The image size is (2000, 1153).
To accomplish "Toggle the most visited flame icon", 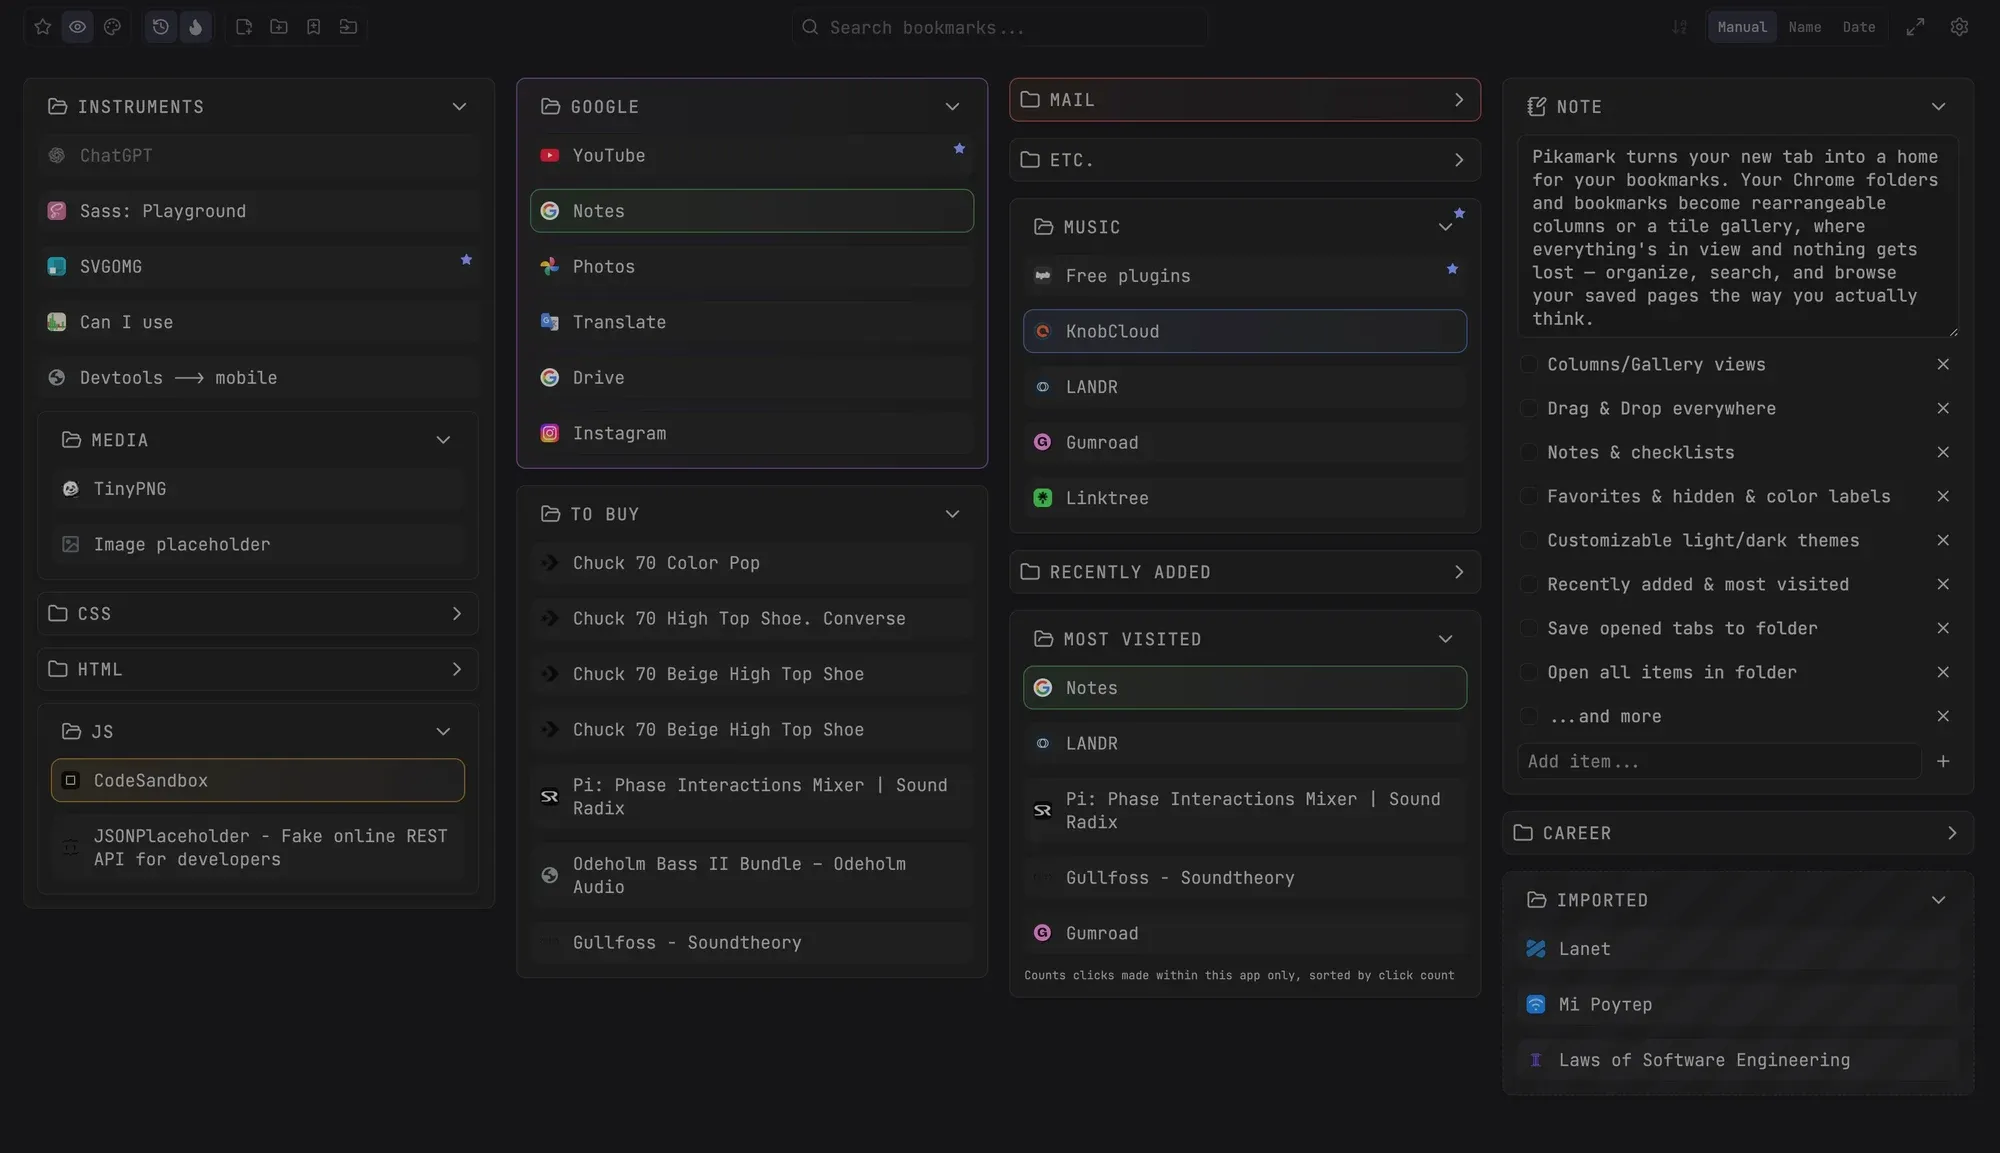I will tap(196, 27).
